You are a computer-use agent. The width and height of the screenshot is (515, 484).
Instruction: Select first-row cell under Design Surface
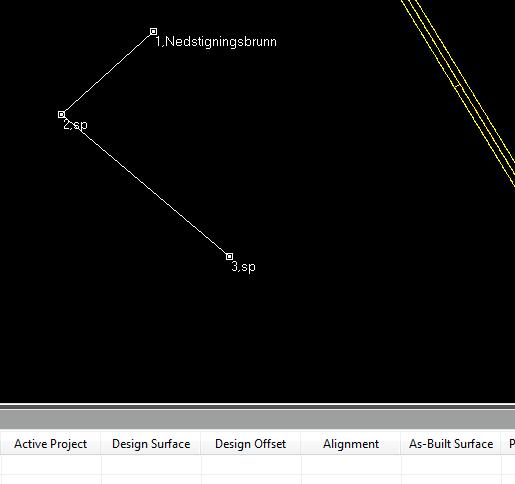151,465
